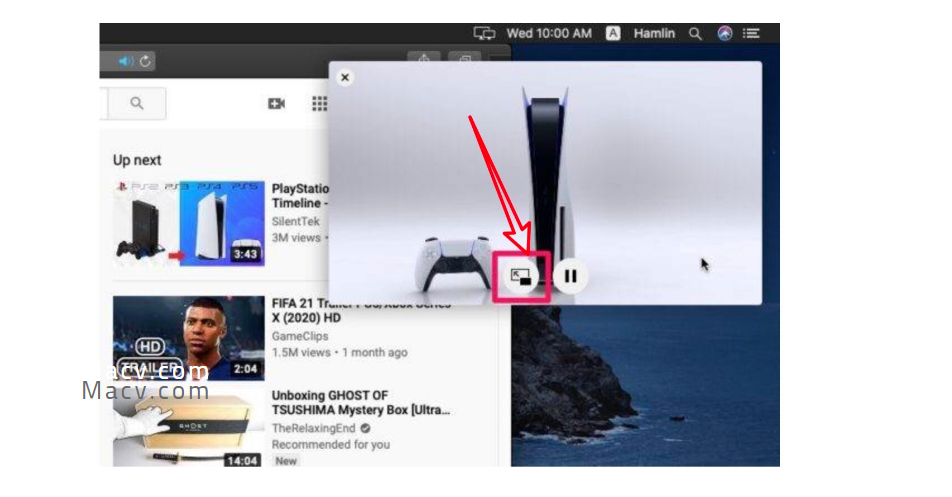The image size is (952, 497).
Task: Reload the page in the browser
Action: [x=145, y=61]
